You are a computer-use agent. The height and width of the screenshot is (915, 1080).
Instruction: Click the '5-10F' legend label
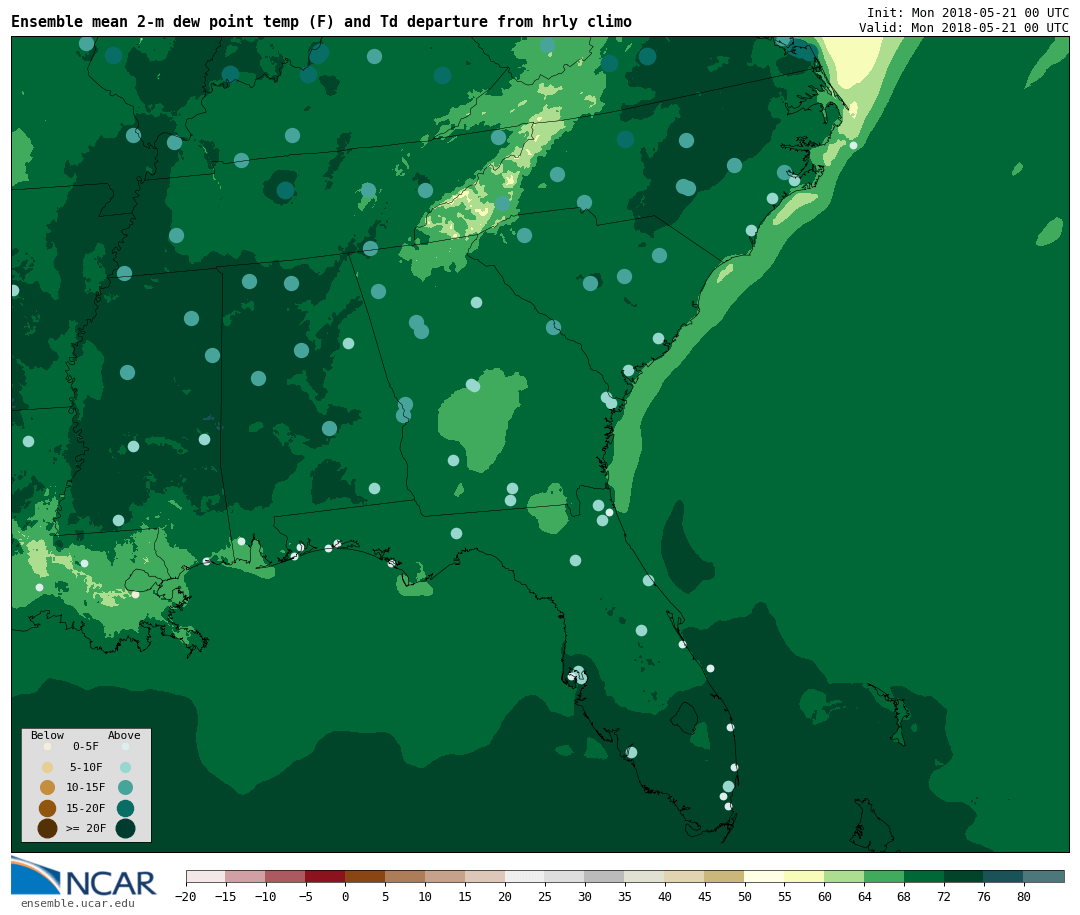86,767
